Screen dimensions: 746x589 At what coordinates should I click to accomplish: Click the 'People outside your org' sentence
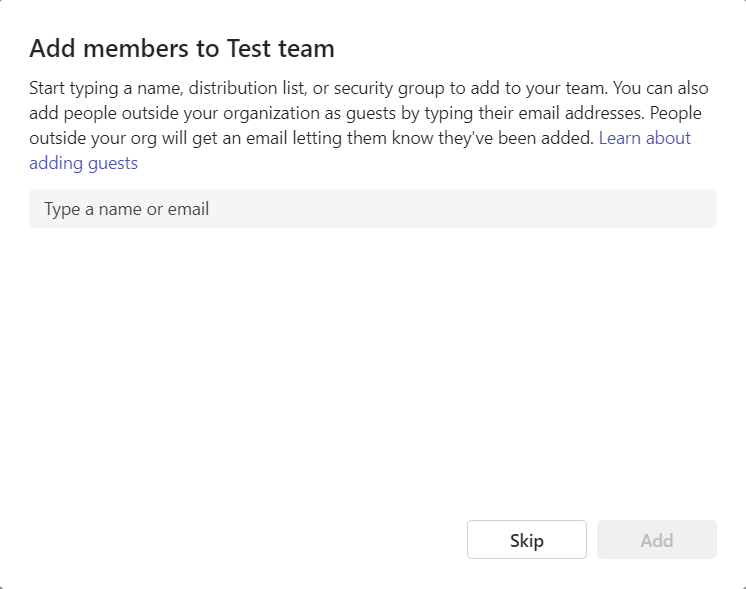(311, 138)
